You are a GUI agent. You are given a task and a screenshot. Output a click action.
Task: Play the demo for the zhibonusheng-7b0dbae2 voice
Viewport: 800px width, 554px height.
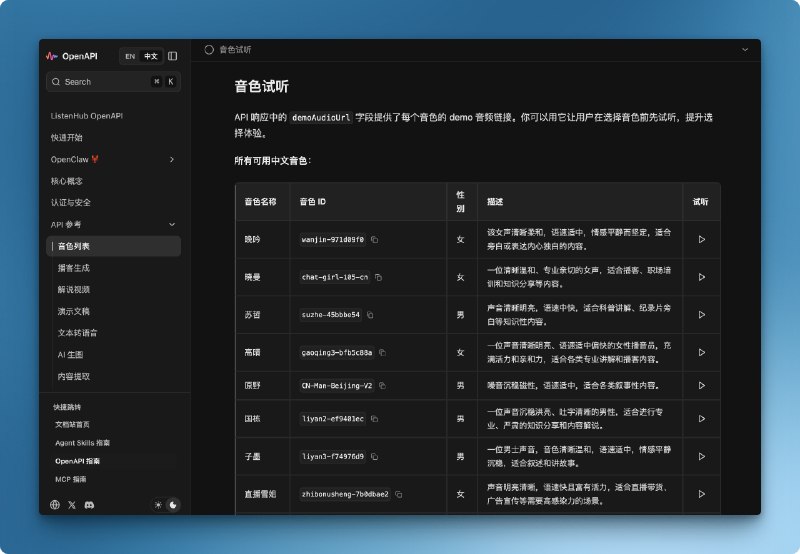tap(702, 494)
